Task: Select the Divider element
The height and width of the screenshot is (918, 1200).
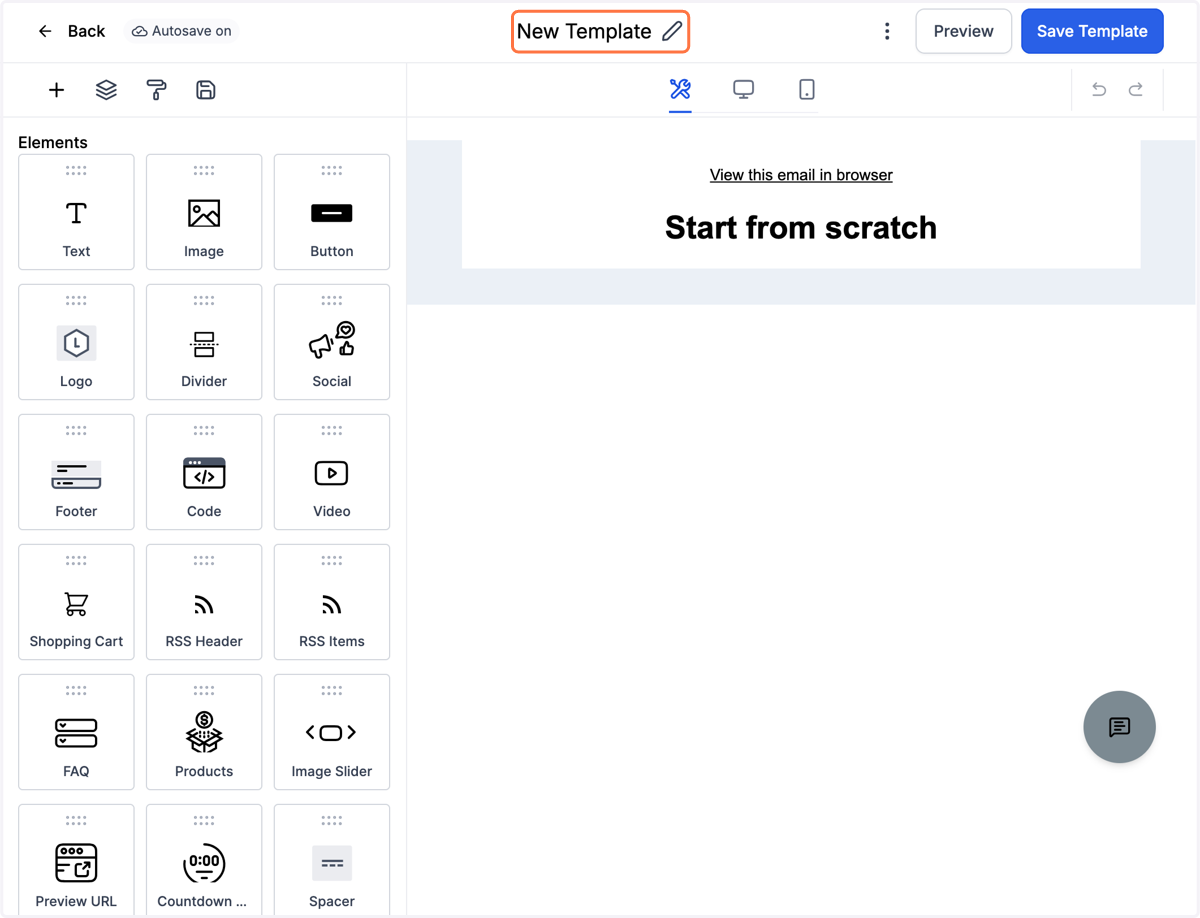Action: 204,342
